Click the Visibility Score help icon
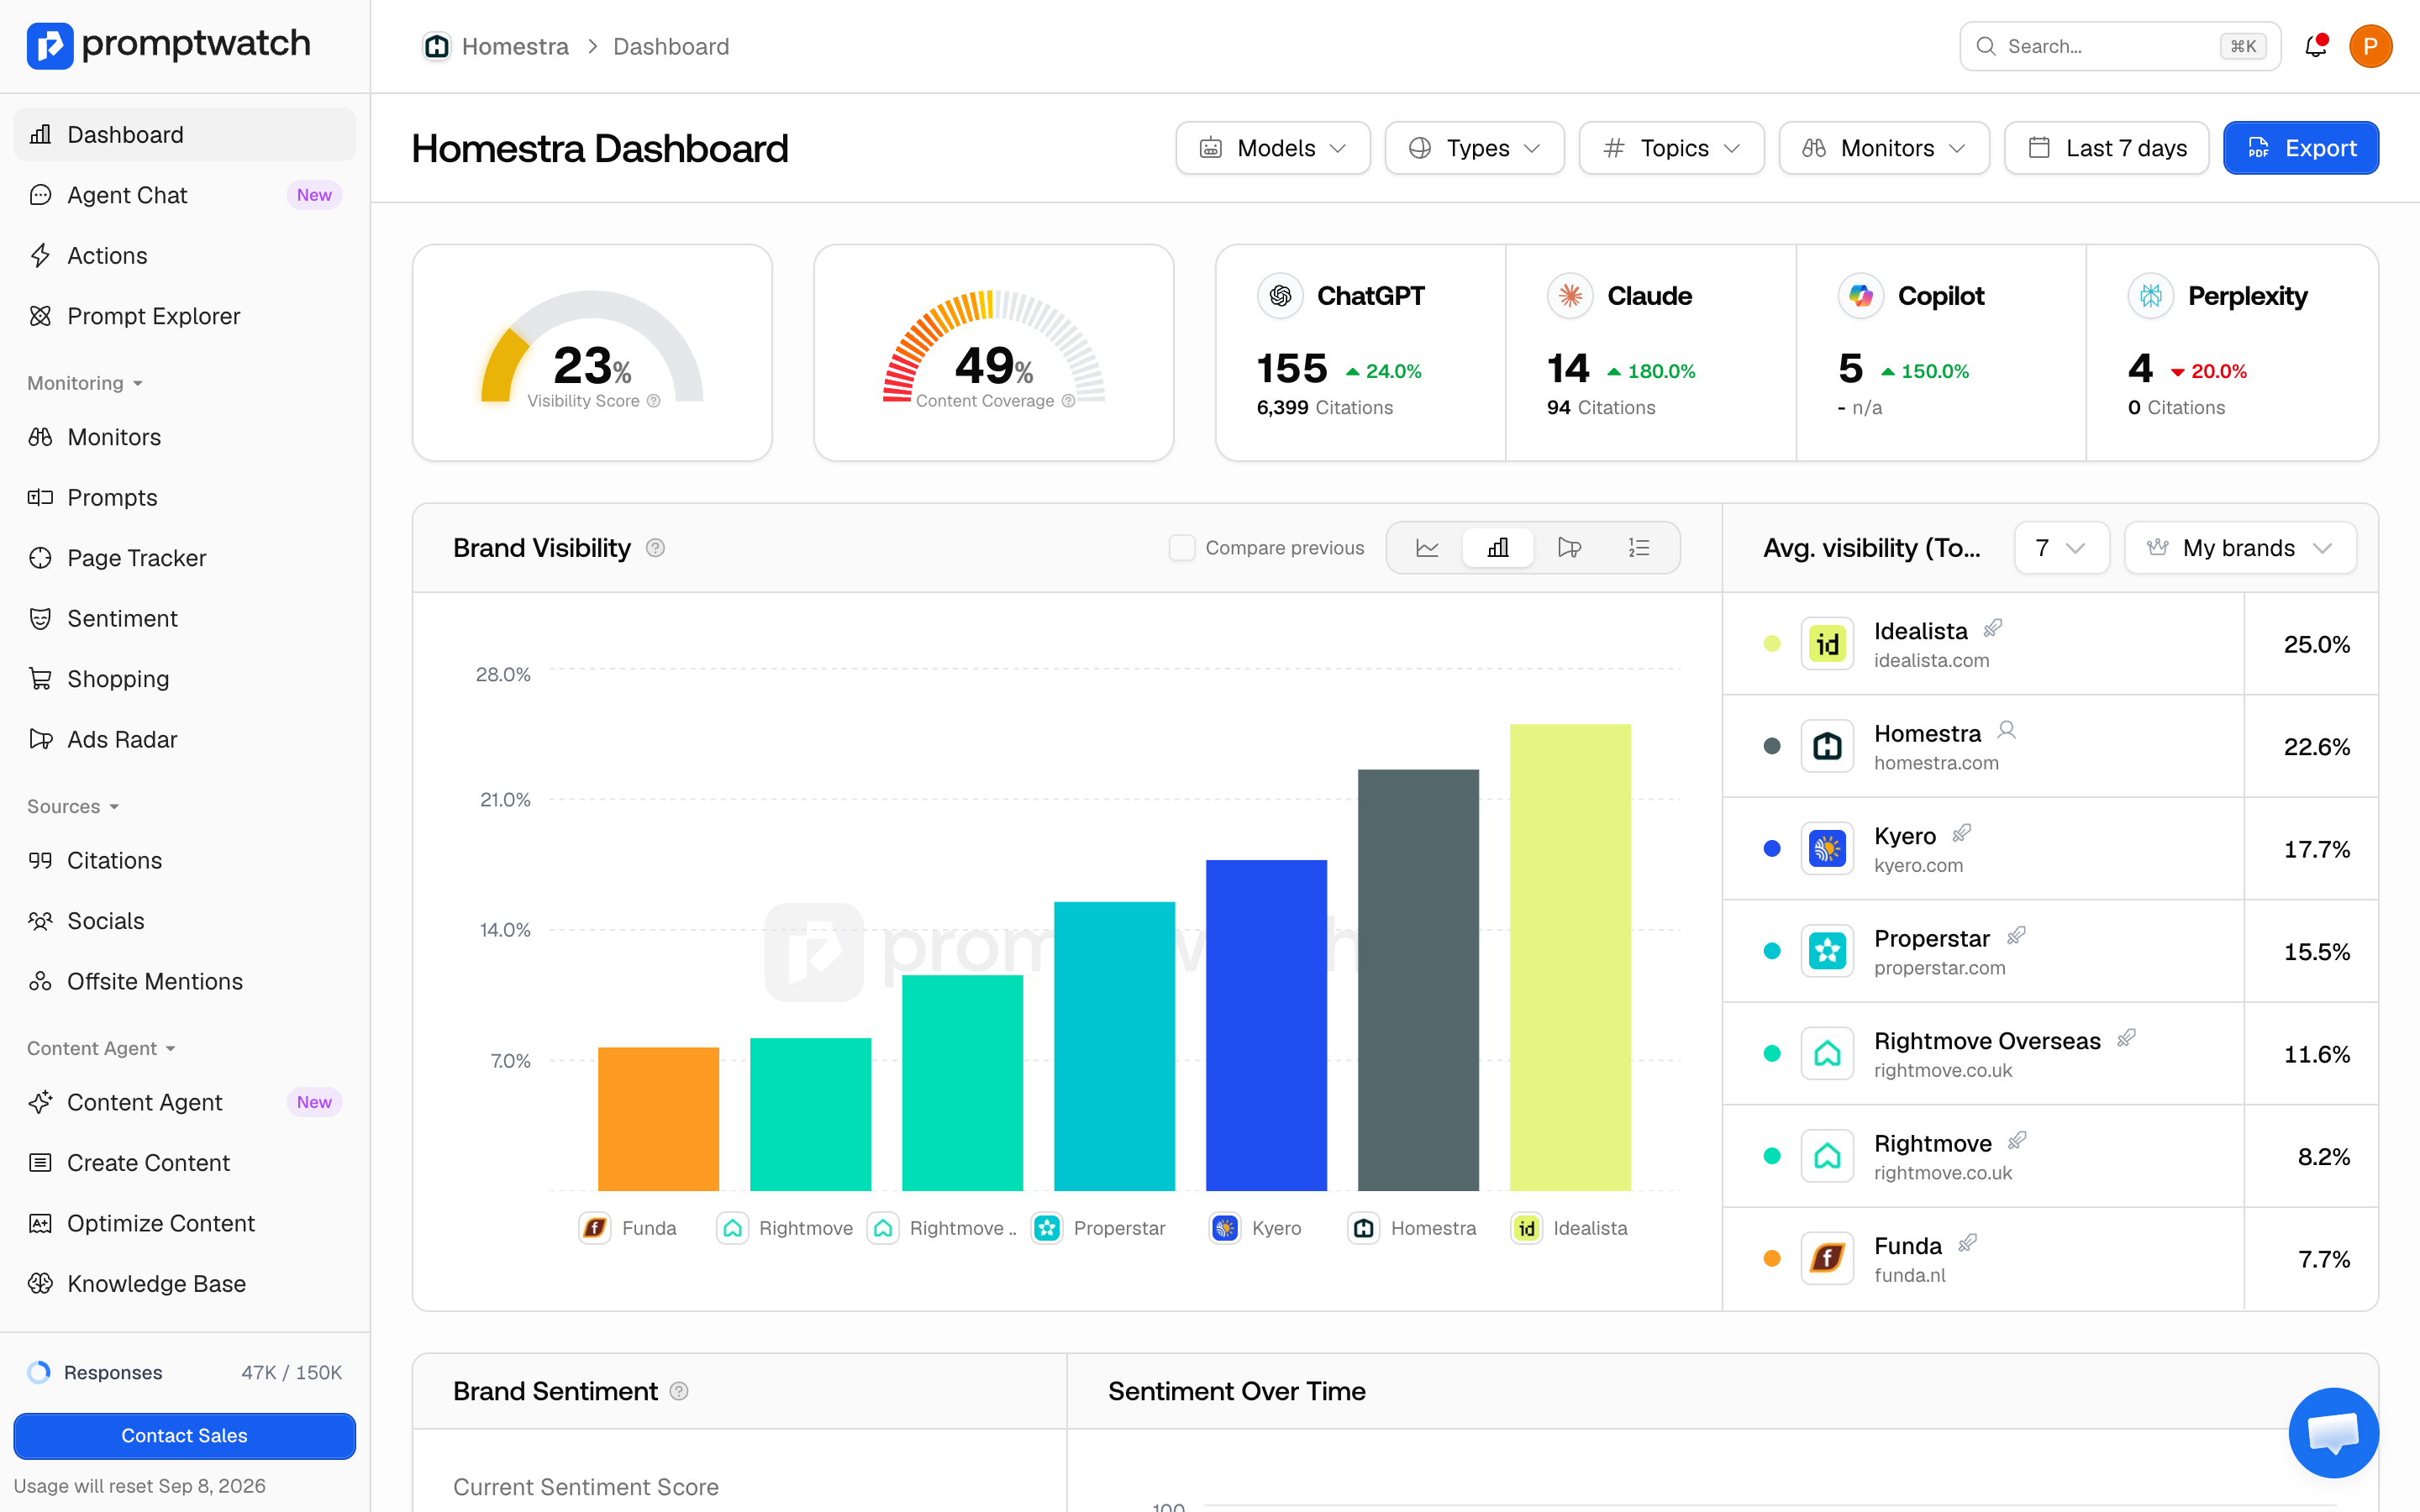Screen dimensions: 2420x1512 point(654,401)
